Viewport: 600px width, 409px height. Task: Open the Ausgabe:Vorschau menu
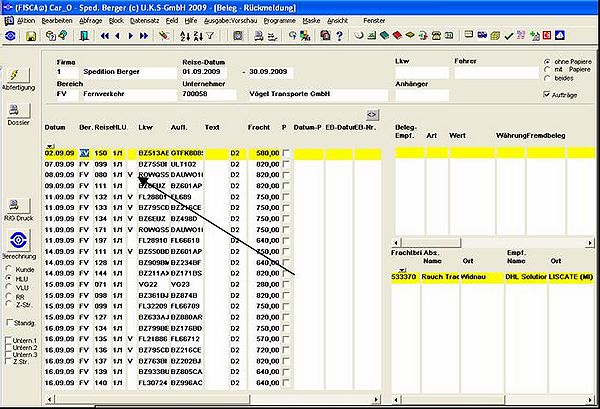pos(230,21)
